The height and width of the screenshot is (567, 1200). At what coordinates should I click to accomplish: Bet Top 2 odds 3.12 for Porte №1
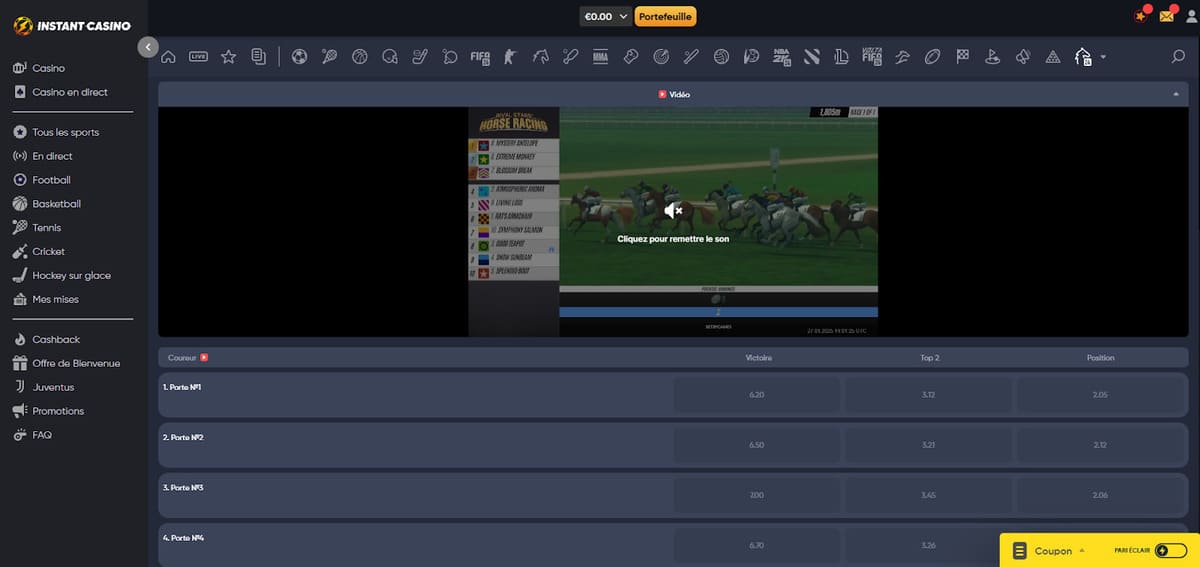[x=928, y=395]
